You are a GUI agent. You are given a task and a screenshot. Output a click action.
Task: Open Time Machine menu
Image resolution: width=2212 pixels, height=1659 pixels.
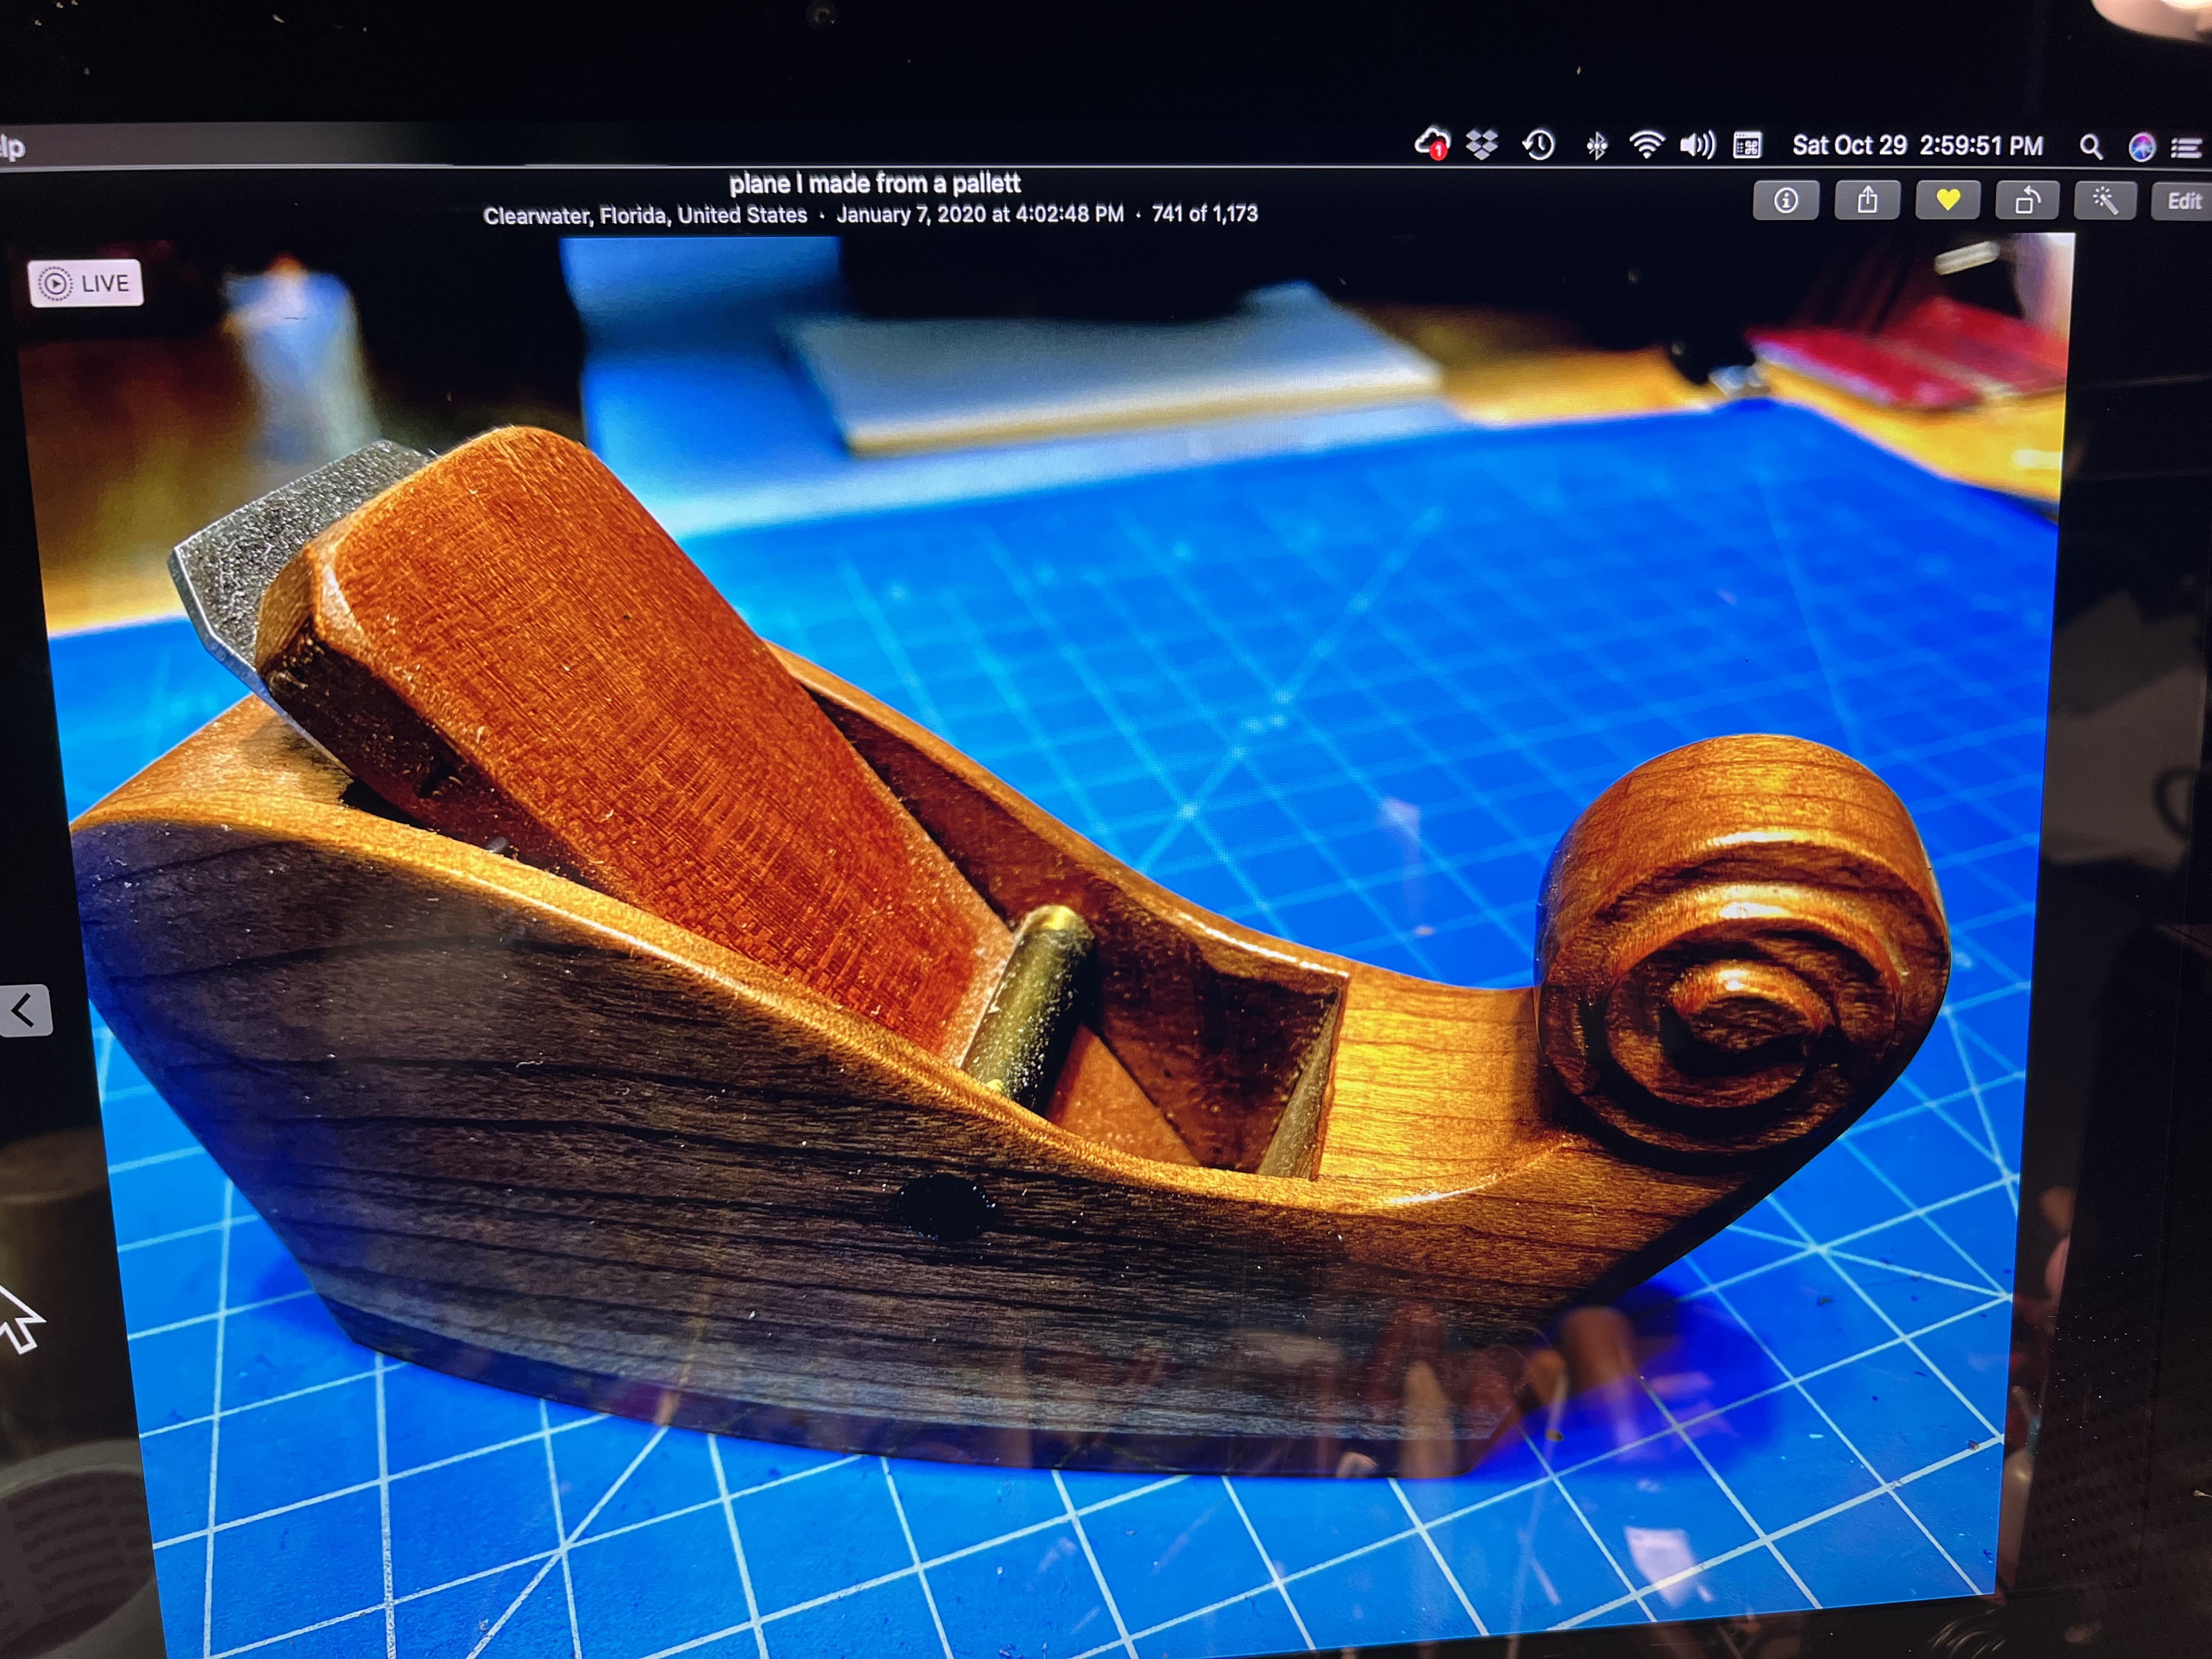click(x=1539, y=145)
